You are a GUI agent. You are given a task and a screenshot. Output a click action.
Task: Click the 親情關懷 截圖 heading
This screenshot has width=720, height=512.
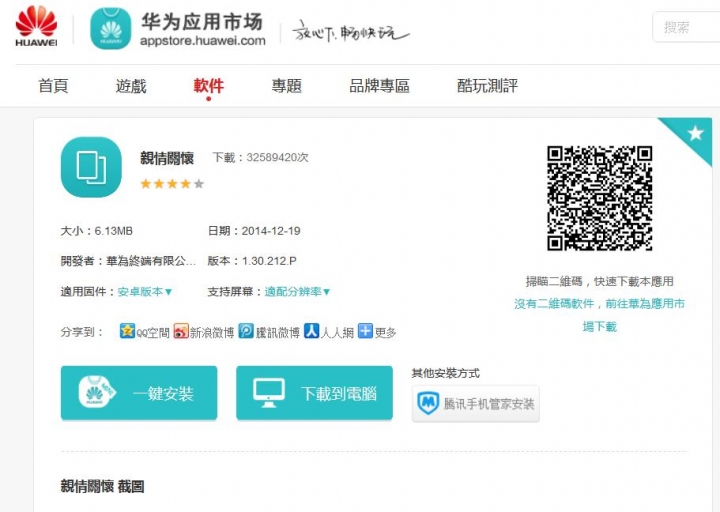[x=102, y=486]
